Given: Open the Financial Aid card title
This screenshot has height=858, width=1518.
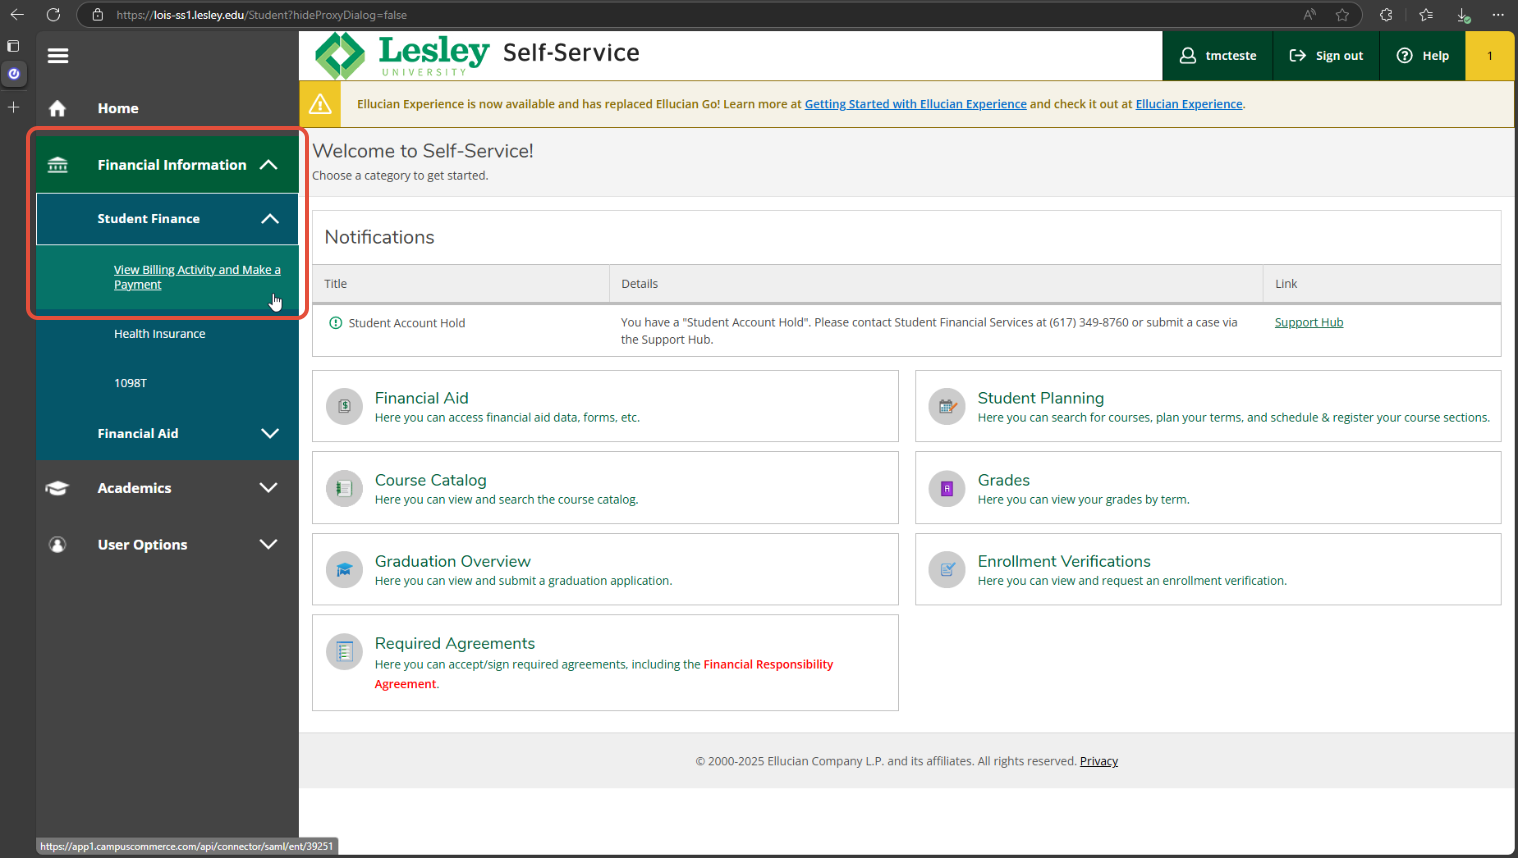Looking at the screenshot, I should coord(422,398).
